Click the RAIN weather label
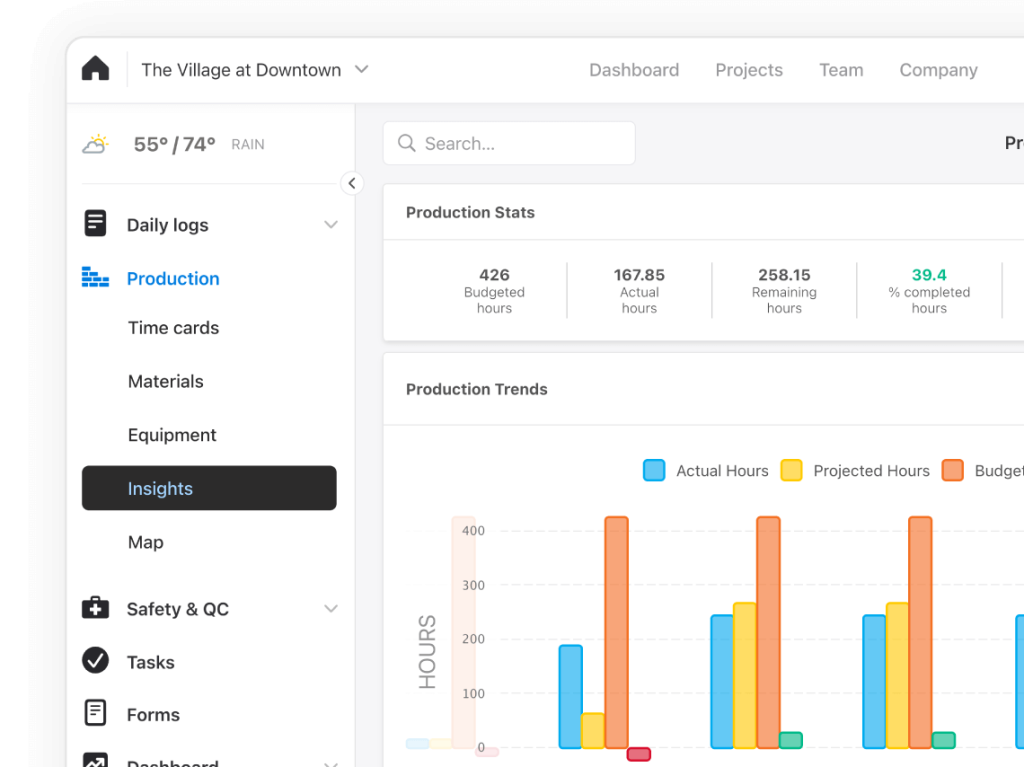 coord(248,144)
